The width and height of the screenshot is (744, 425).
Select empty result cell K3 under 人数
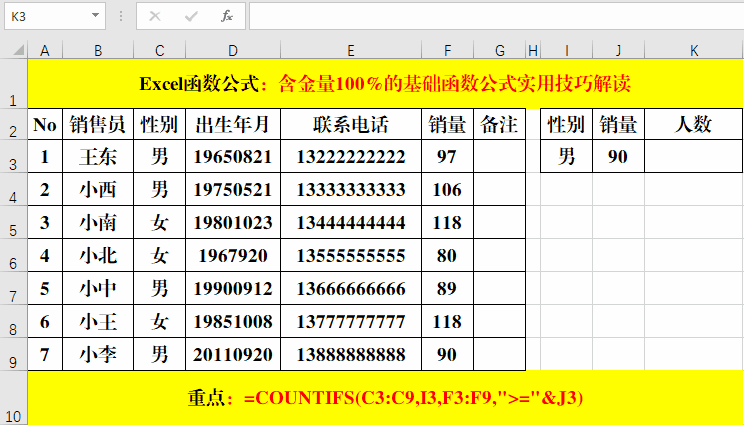(x=694, y=156)
